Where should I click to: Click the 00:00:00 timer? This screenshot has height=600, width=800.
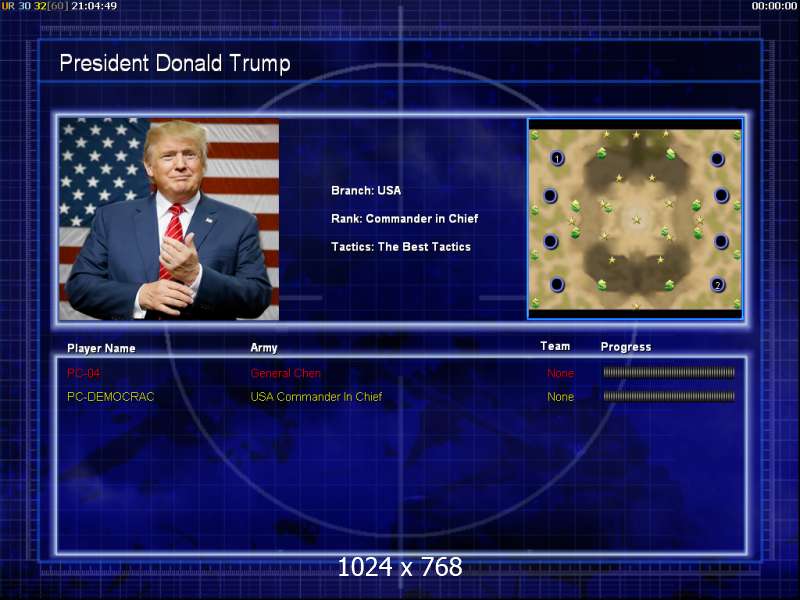(774, 6)
